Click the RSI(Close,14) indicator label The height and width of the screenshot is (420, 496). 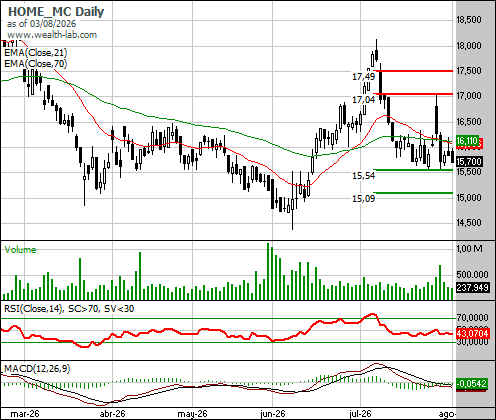point(33,309)
